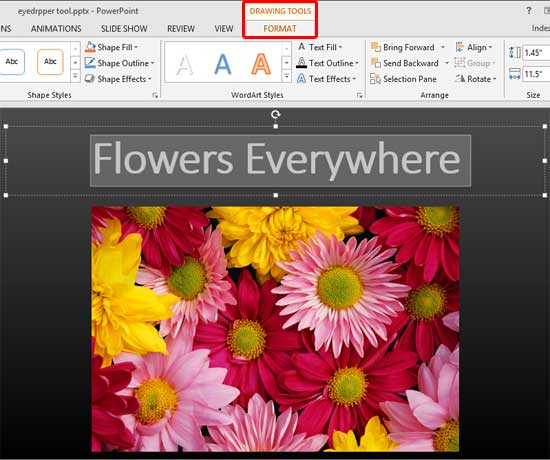The height and width of the screenshot is (460, 550).
Task: Expand the Shape Fill dropdown arrow
Action: pos(136,47)
